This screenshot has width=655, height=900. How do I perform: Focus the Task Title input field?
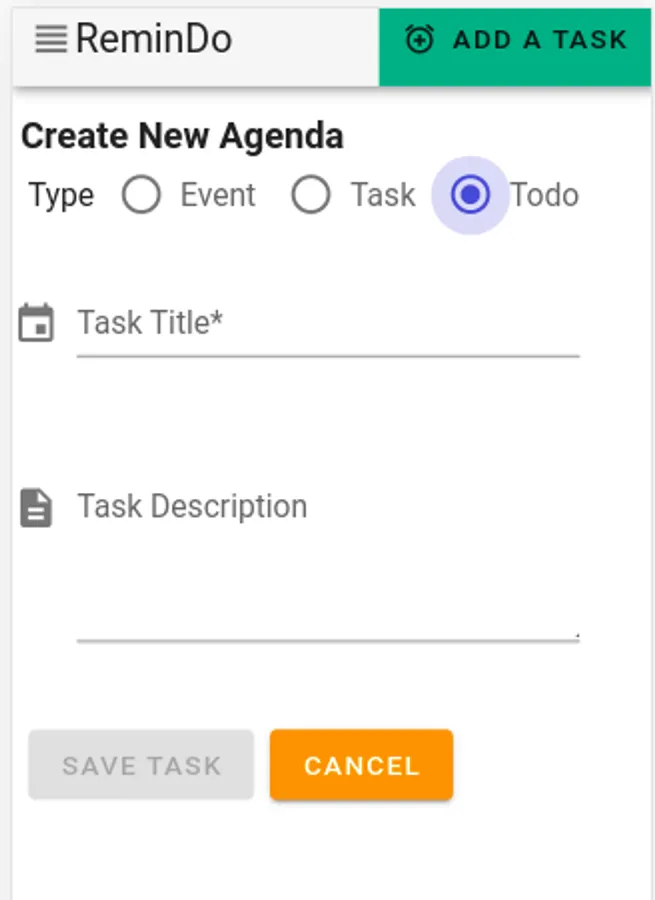tap(328, 324)
